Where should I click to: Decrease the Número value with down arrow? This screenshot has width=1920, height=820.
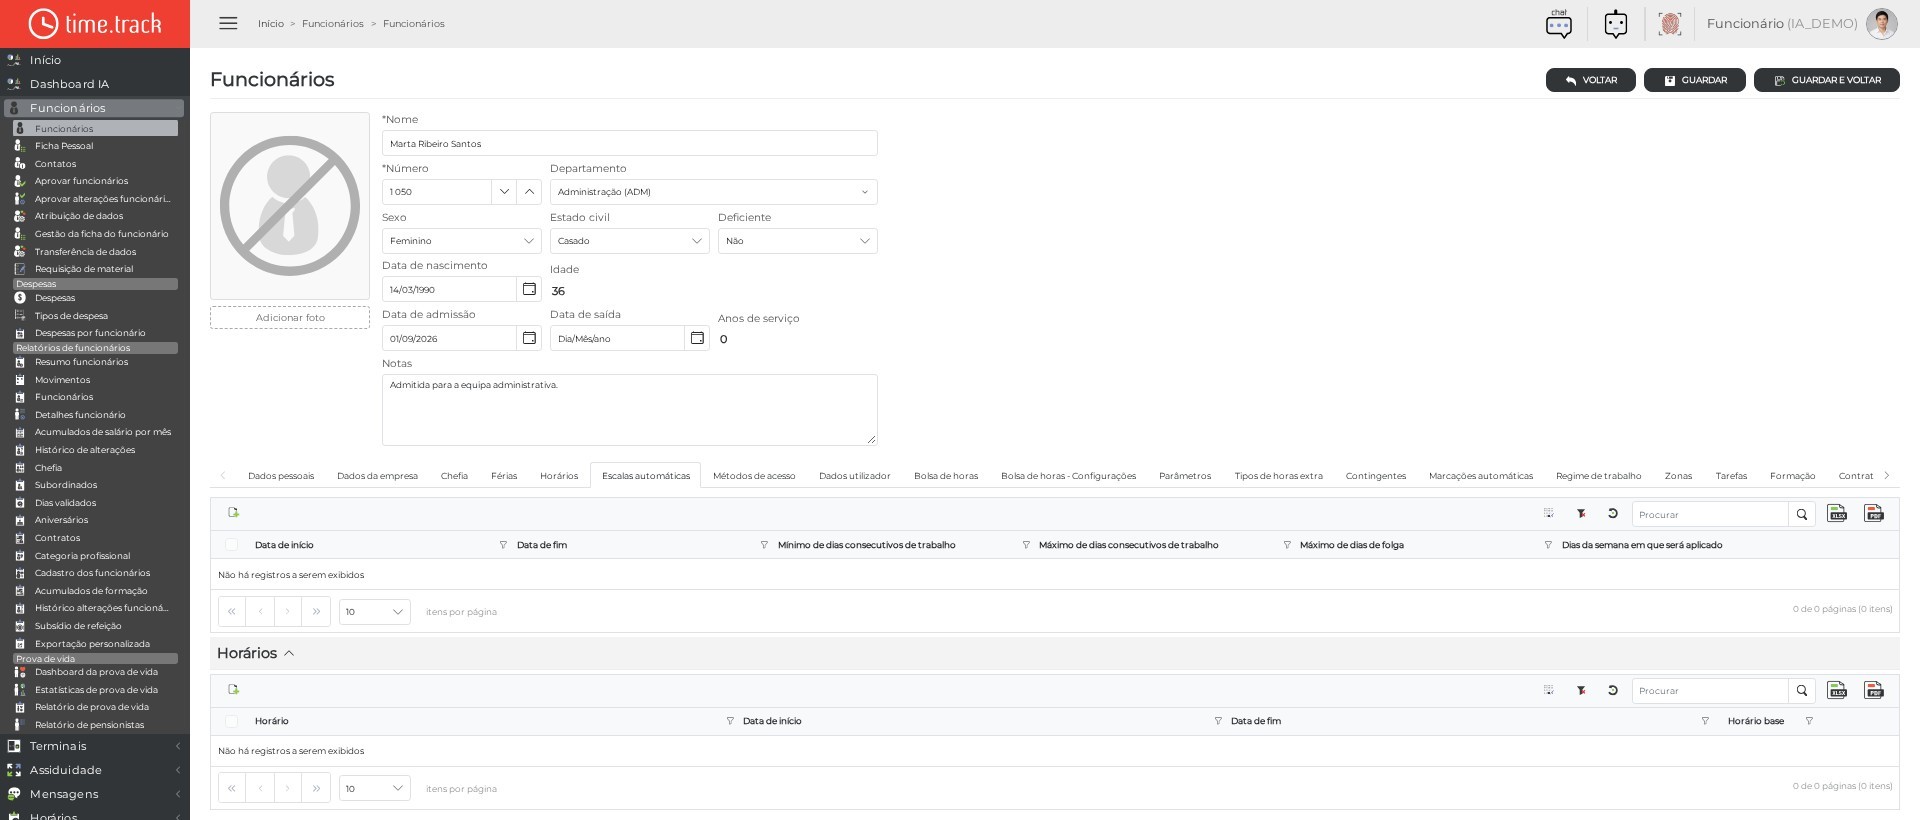(504, 192)
